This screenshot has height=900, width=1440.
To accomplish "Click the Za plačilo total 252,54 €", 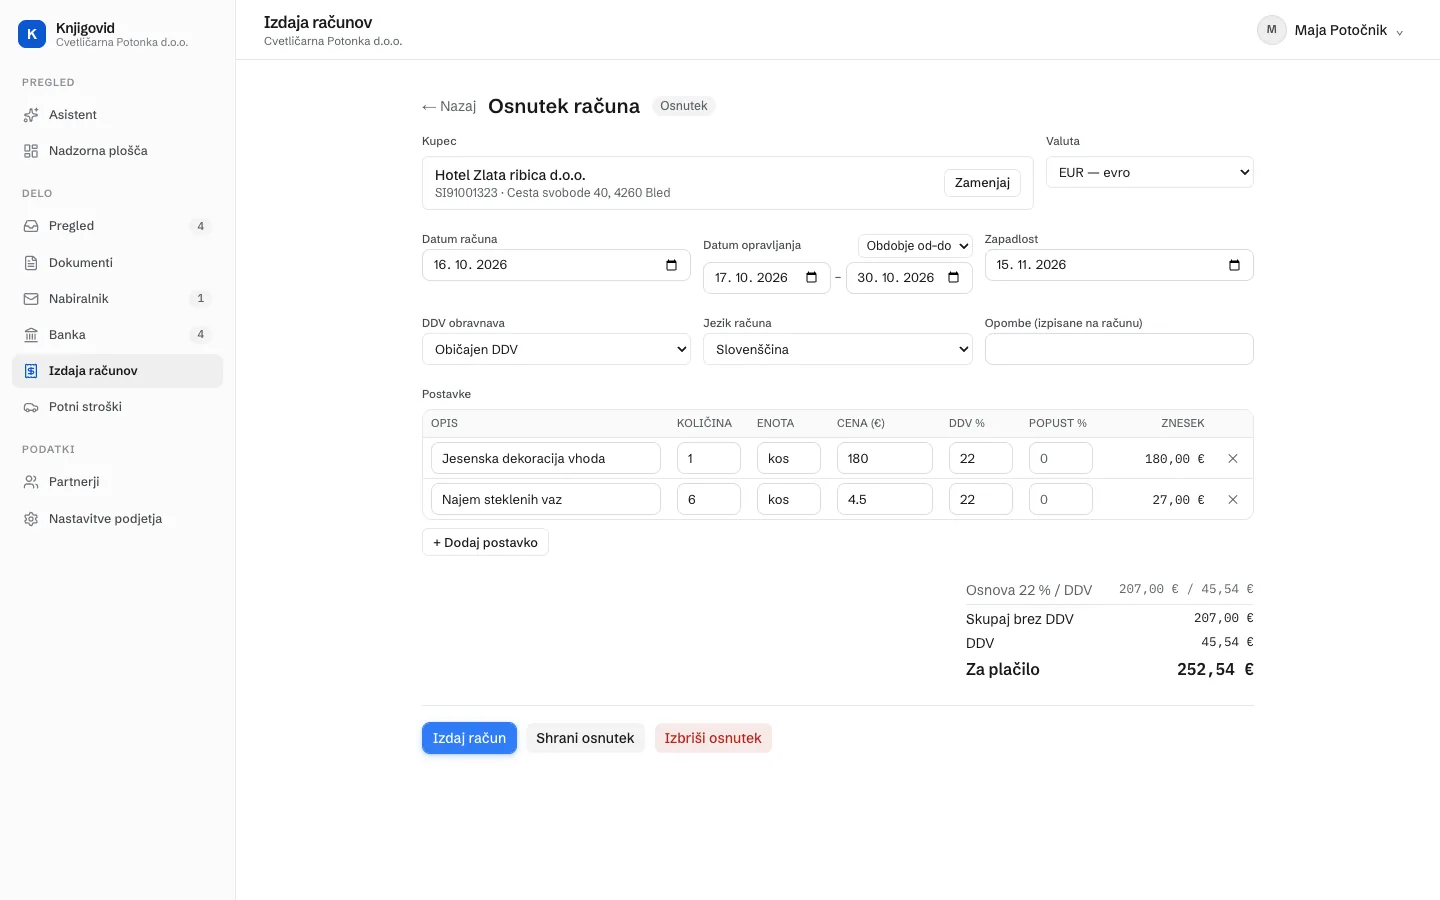I will click(x=1215, y=670).
